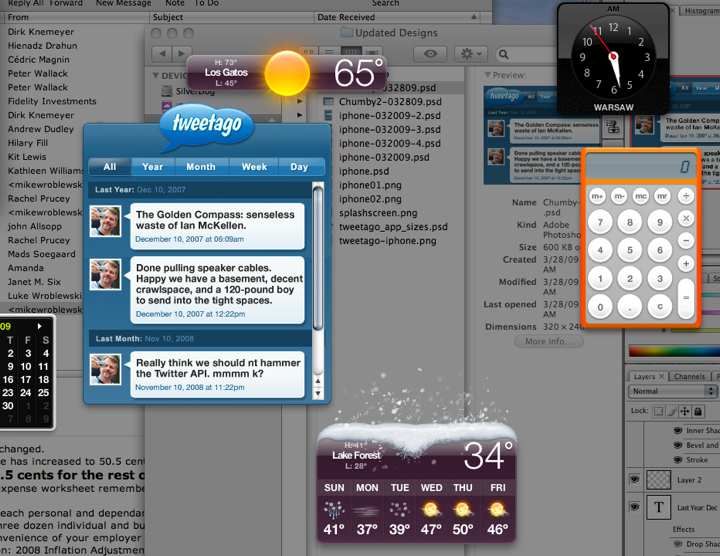This screenshot has width=720, height=556.
Task: Toggle Inner Shadow effect visibility eye
Action: [x=678, y=430]
